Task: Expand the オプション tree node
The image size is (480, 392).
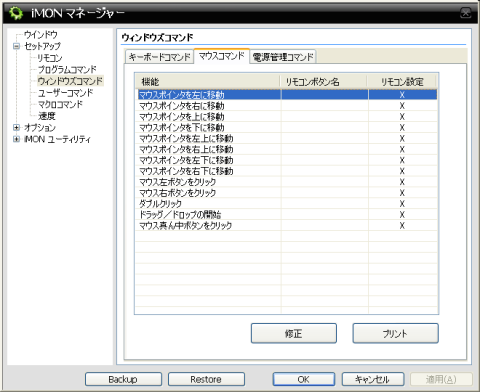Action: tap(16, 127)
